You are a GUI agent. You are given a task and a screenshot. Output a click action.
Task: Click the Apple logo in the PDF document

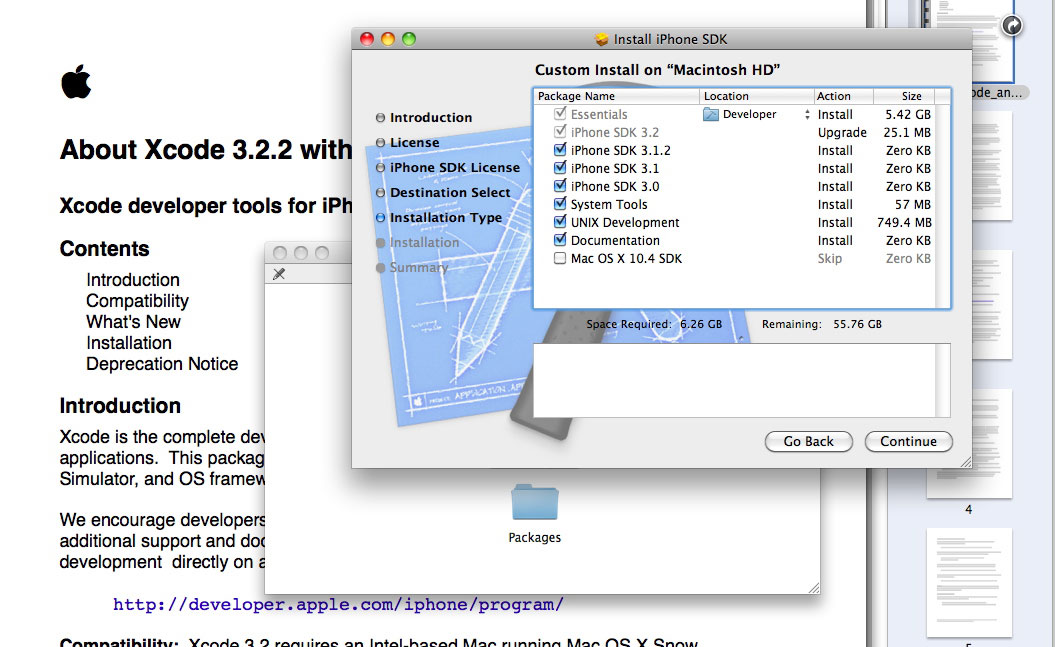click(76, 81)
